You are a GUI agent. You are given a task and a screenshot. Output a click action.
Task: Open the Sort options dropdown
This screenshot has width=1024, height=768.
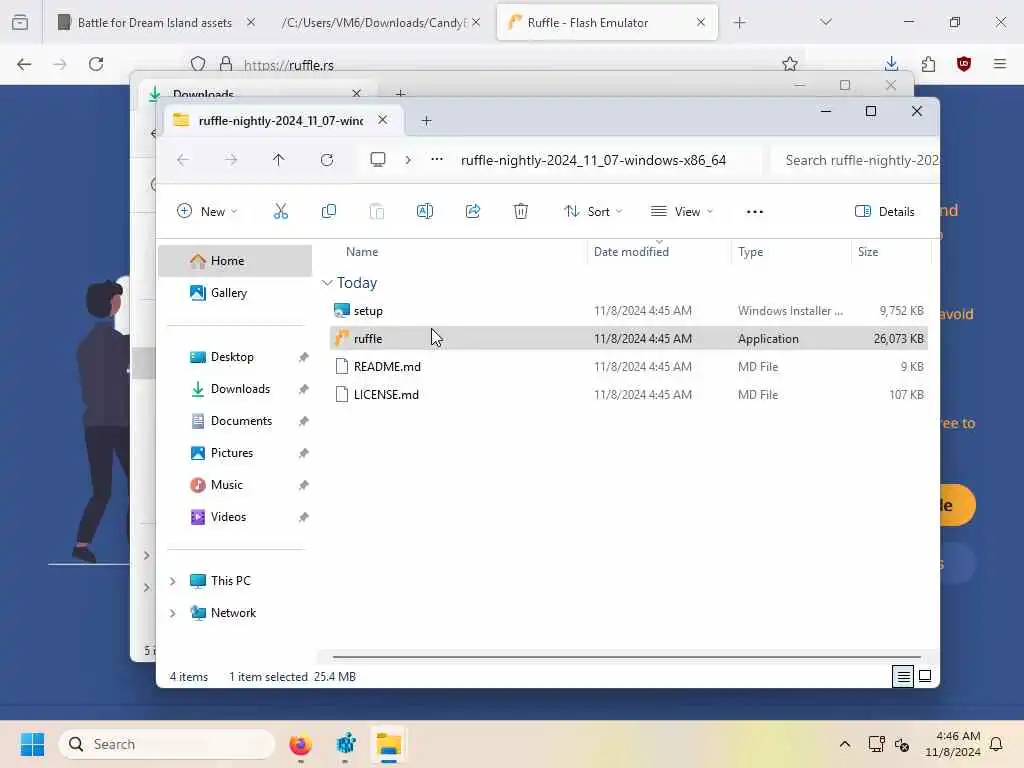tap(593, 212)
